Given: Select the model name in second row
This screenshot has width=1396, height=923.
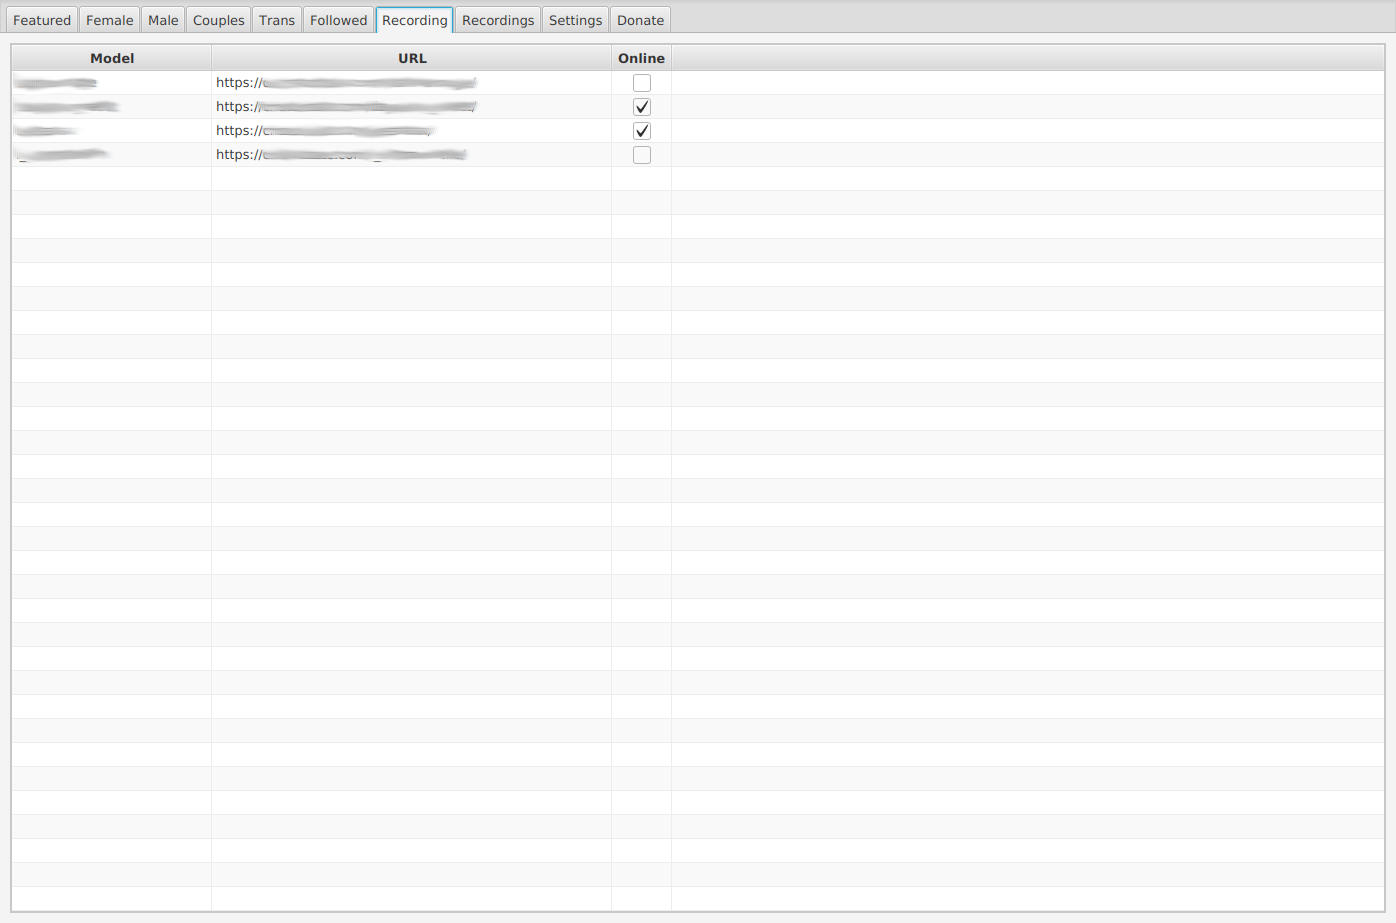Looking at the screenshot, I should [67, 107].
